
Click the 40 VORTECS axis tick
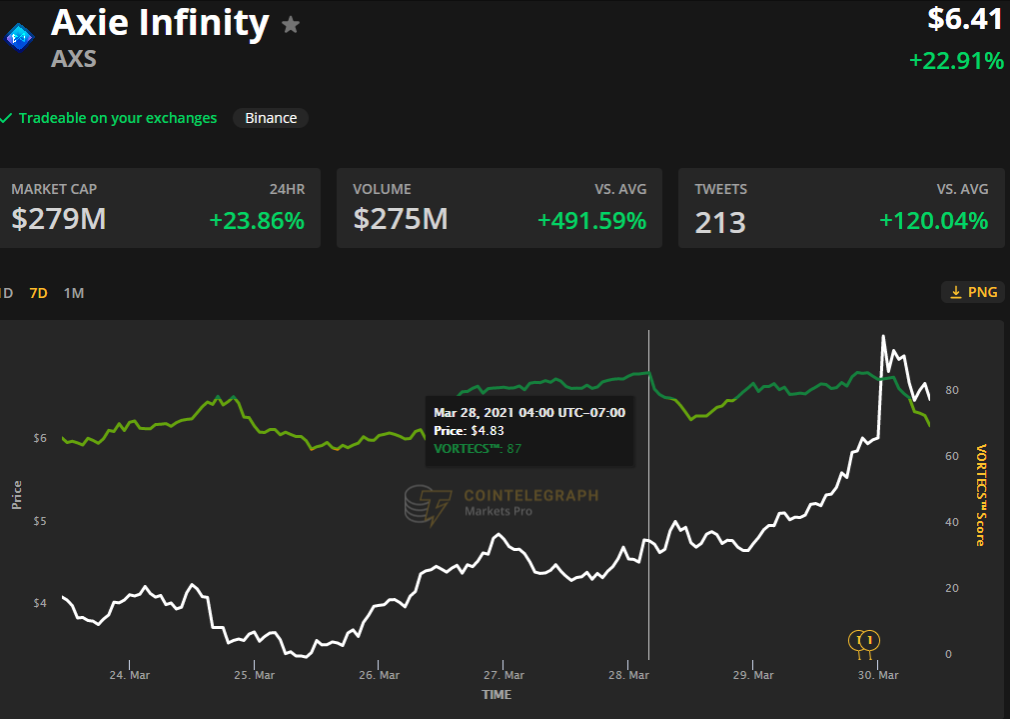(952, 522)
